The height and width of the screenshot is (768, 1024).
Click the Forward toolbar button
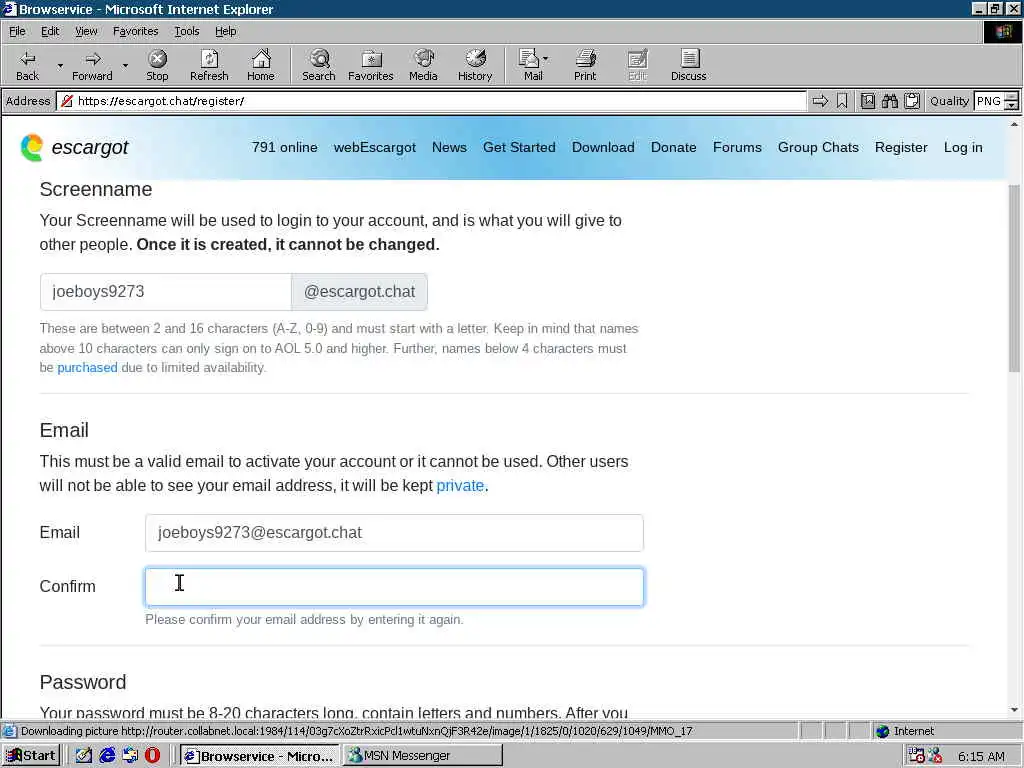[92, 65]
